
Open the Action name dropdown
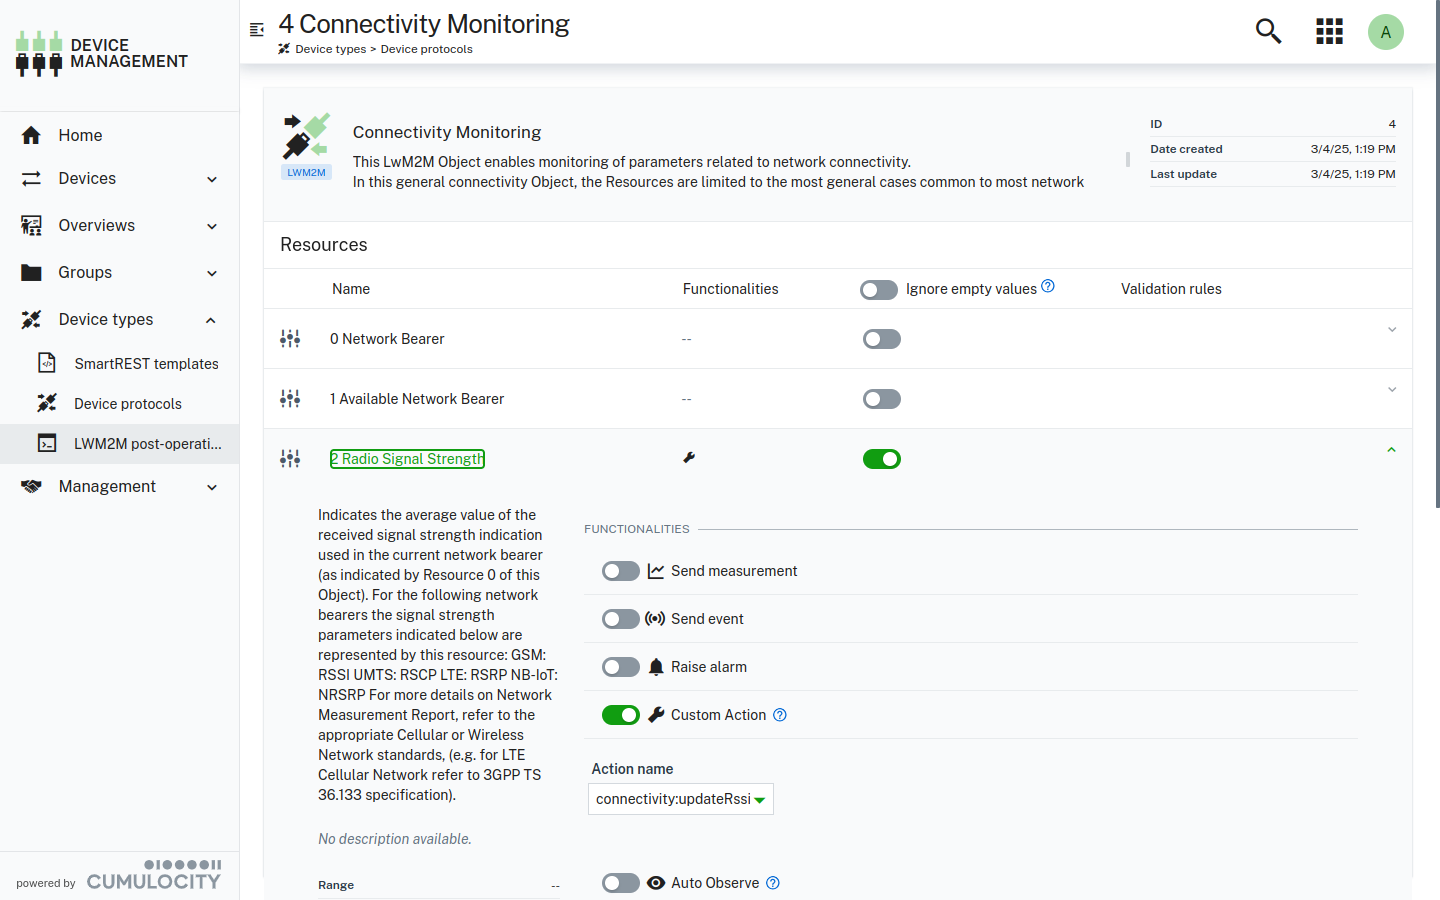click(x=680, y=799)
